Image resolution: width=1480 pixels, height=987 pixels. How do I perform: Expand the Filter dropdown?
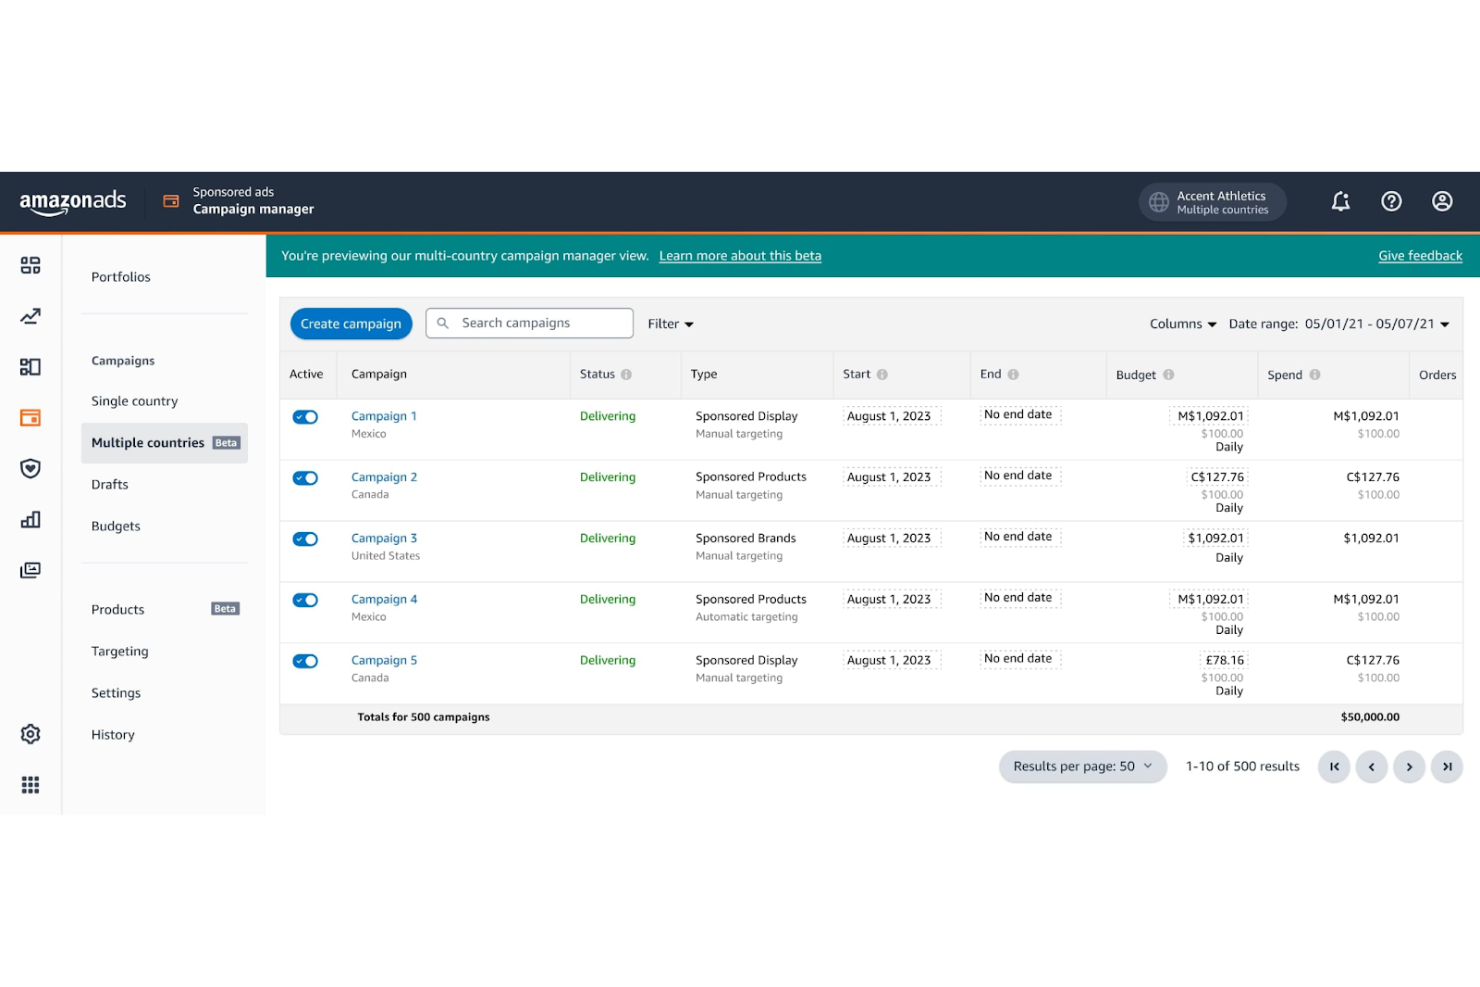point(670,324)
